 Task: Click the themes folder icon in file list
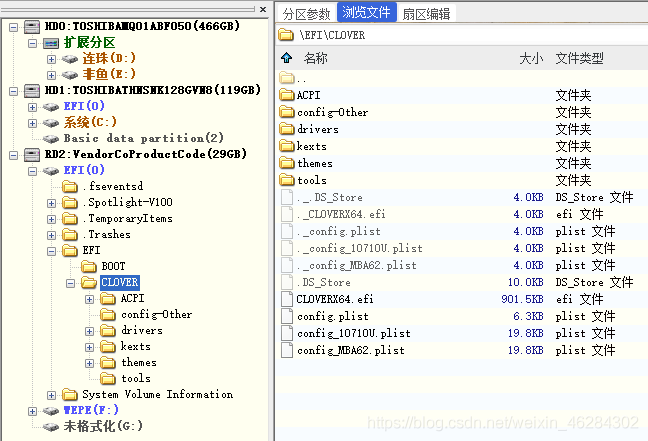click(x=287, y=163)
